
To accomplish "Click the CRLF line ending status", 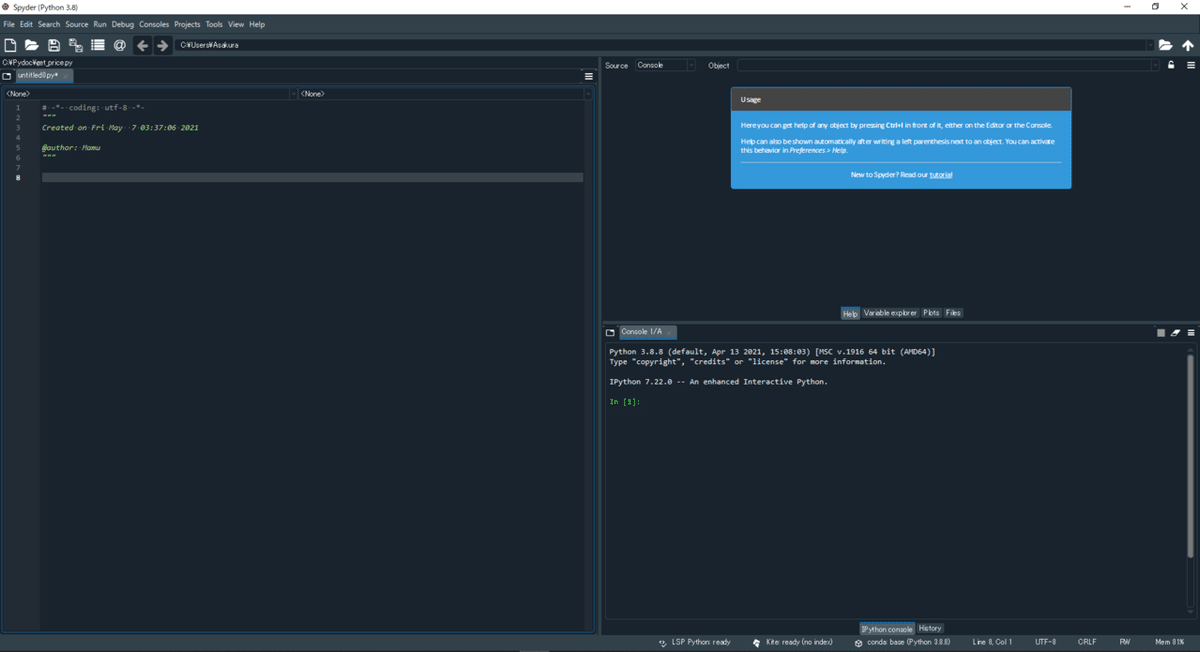I will pos(1087,642).
